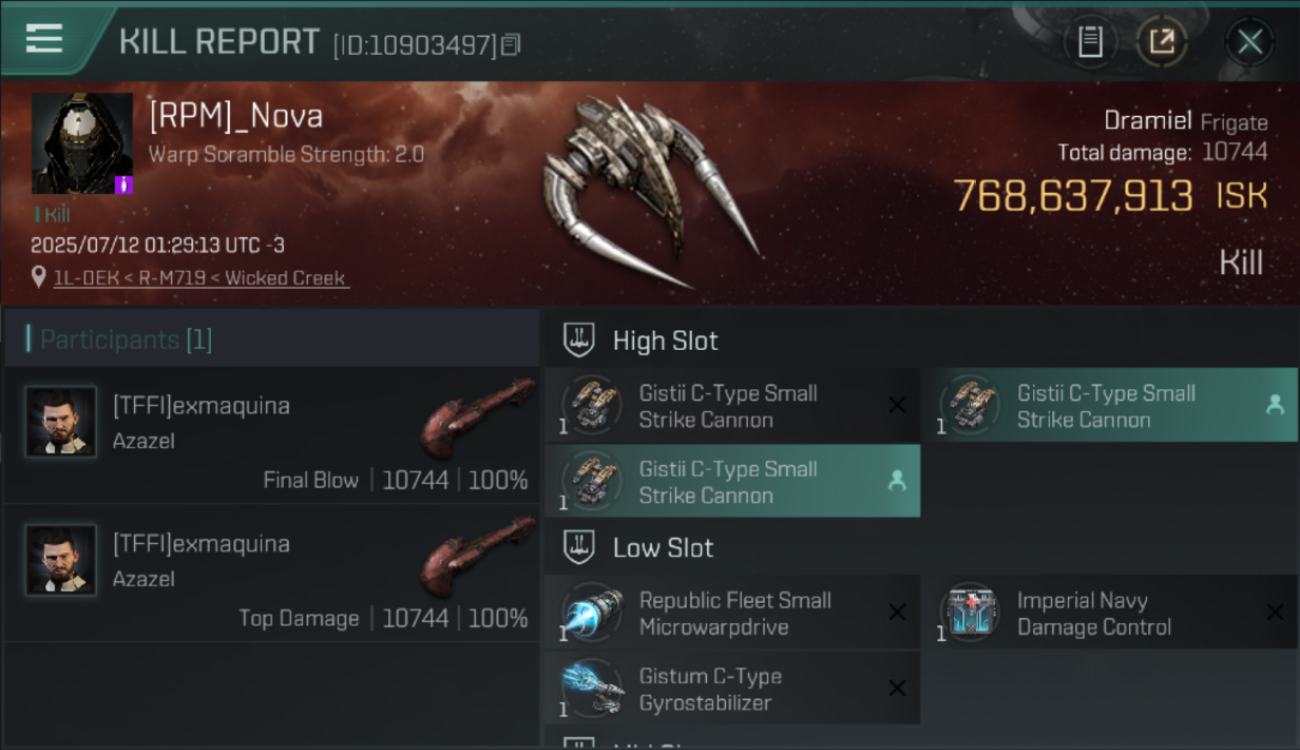1300x750 pixels.
Task: Open the hamburger menu icon
Action: 44,39
